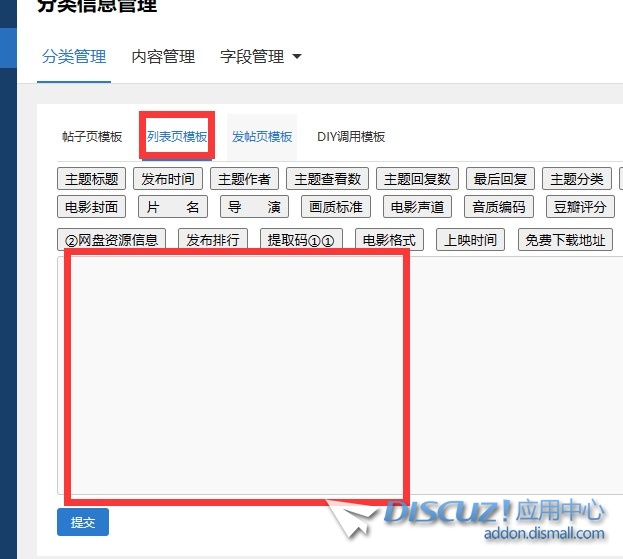
Task: Insert the 片名 field tag
Action: pos(173,207)
